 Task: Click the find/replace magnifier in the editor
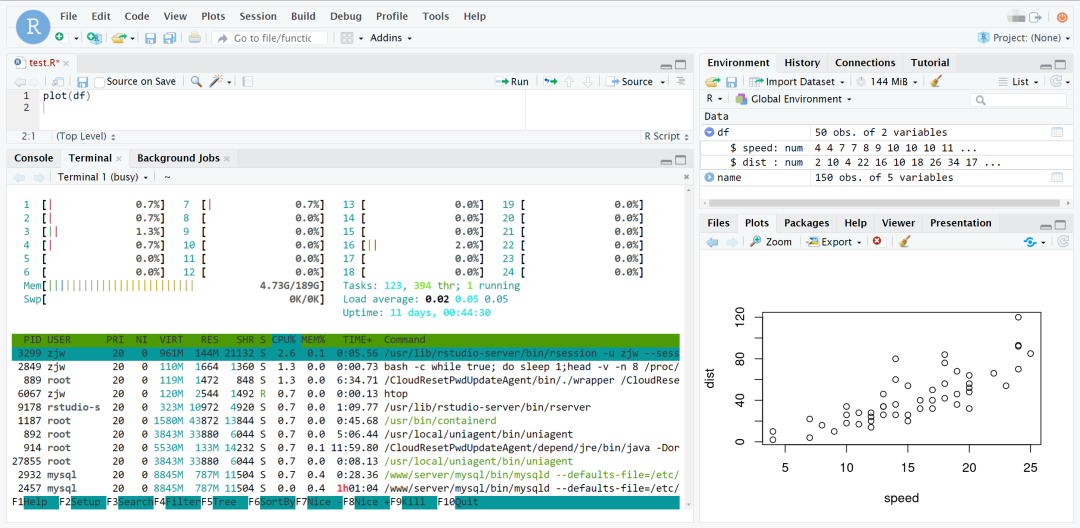[196, 82]
